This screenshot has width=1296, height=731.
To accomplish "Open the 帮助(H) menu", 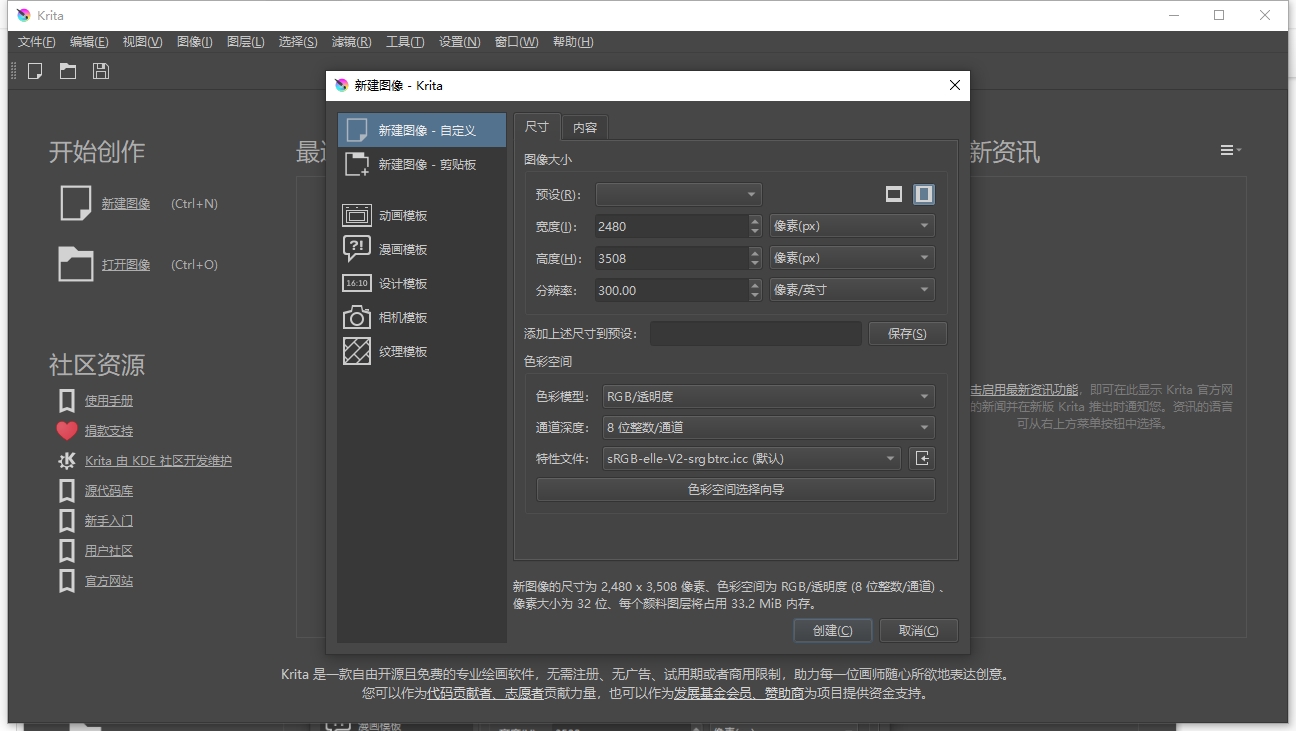I will [573, 42].
